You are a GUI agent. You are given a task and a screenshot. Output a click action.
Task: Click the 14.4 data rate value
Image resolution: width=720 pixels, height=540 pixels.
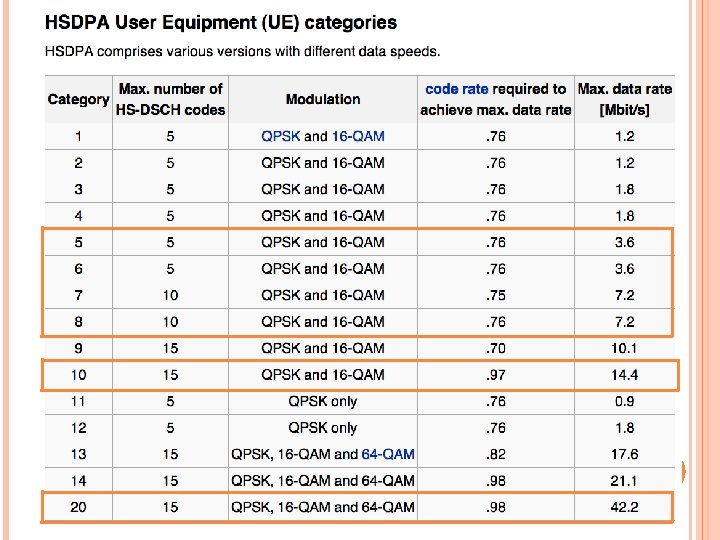pyautogui.click(x=624, y=375)
